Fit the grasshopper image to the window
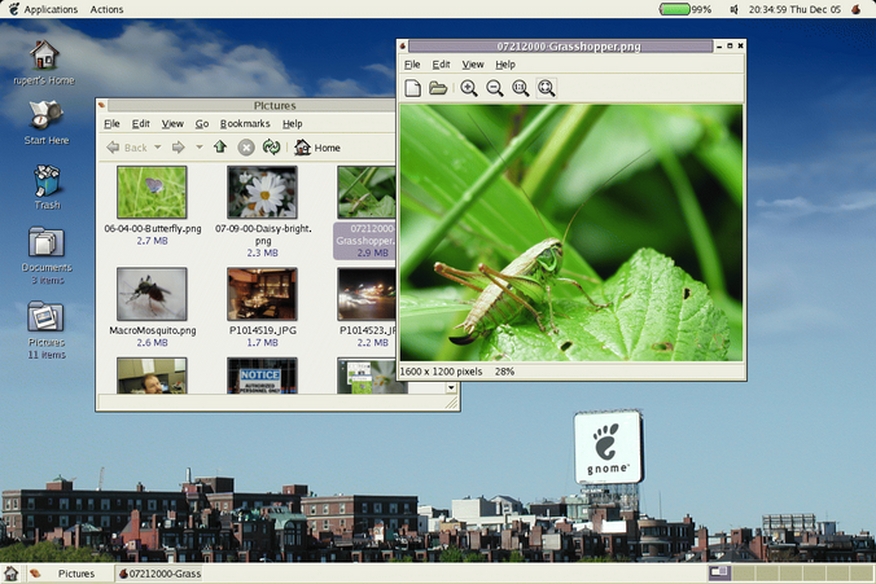 pos(547,88)
